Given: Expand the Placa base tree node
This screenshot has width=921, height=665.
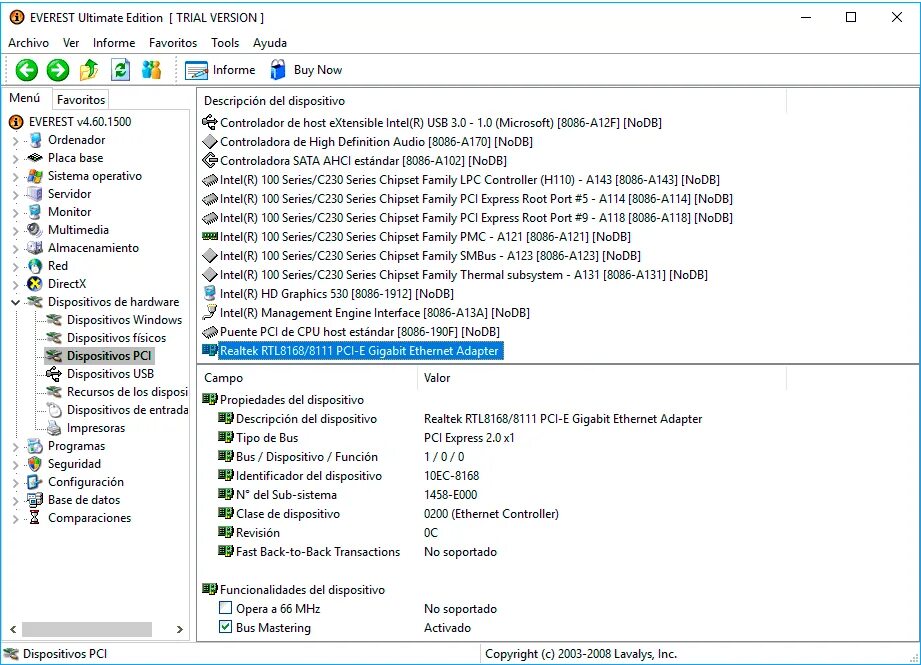Looking at the screenshot, I should point(16,158).
